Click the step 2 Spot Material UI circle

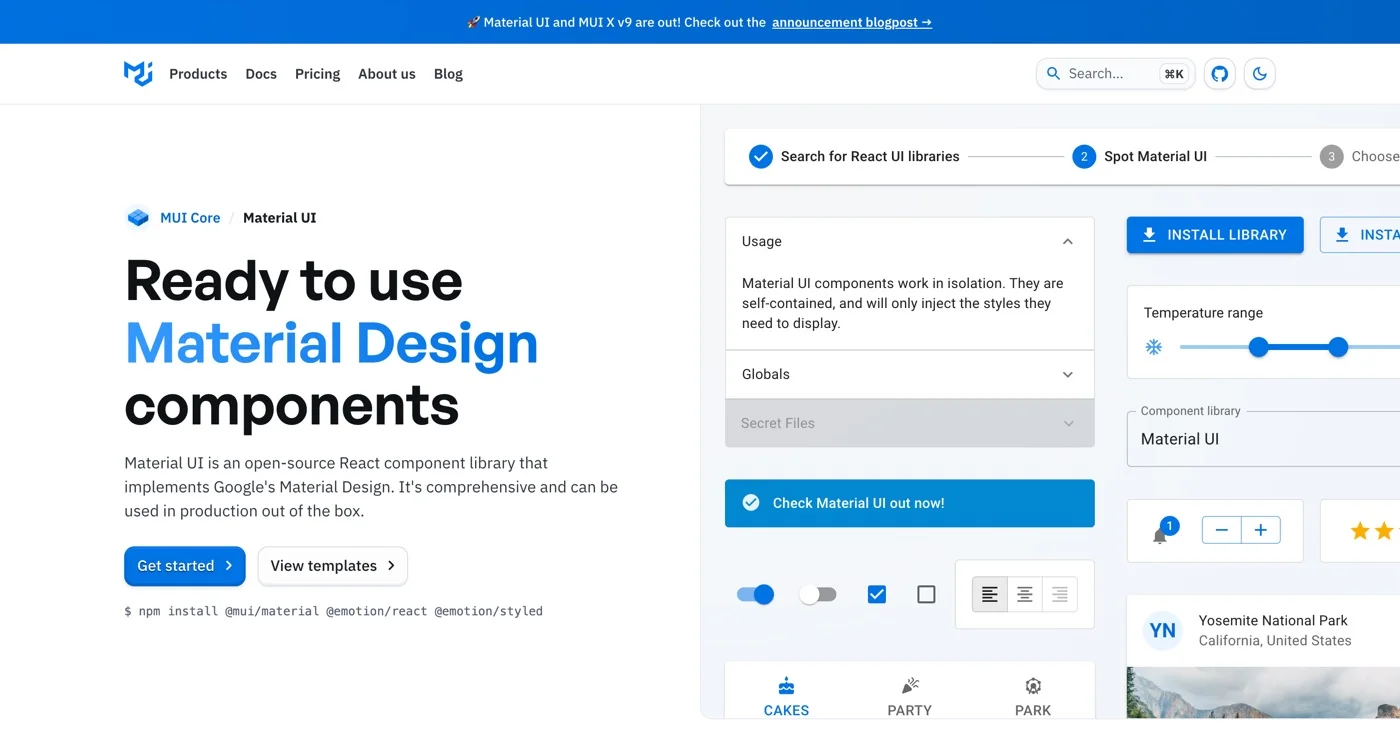[1084, 156]
